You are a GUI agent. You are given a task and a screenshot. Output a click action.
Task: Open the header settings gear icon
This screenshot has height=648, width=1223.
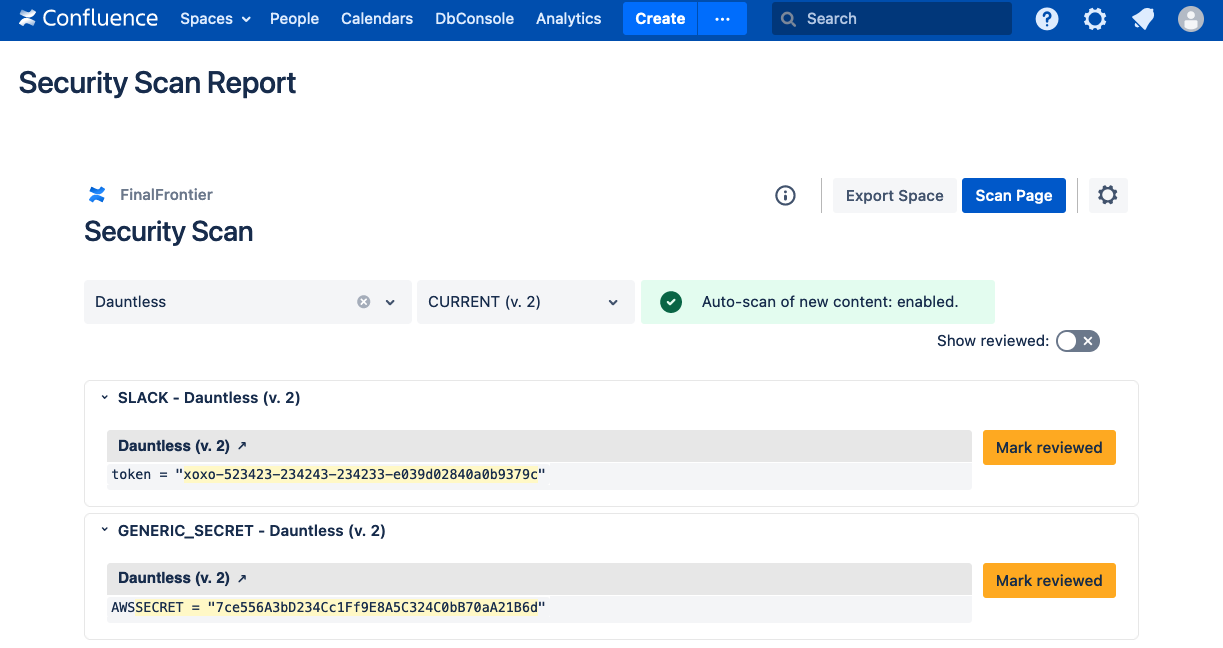pos(1095,19)
